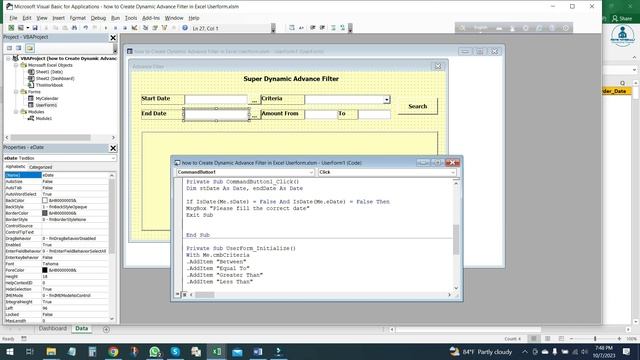Open Properties Window from the toolbar icon
Screen dimensions: 640x360
click(x=155, y=28)
